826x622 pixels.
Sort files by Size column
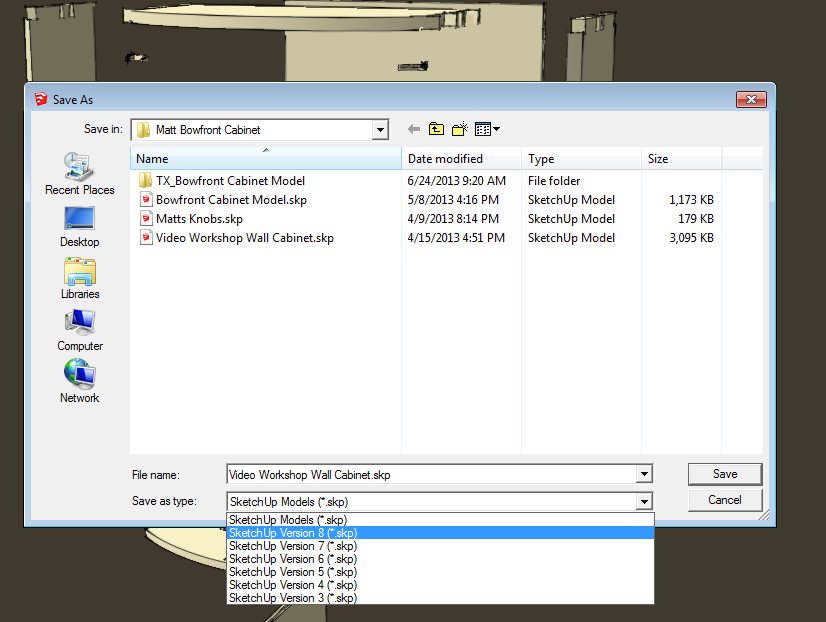682,159
